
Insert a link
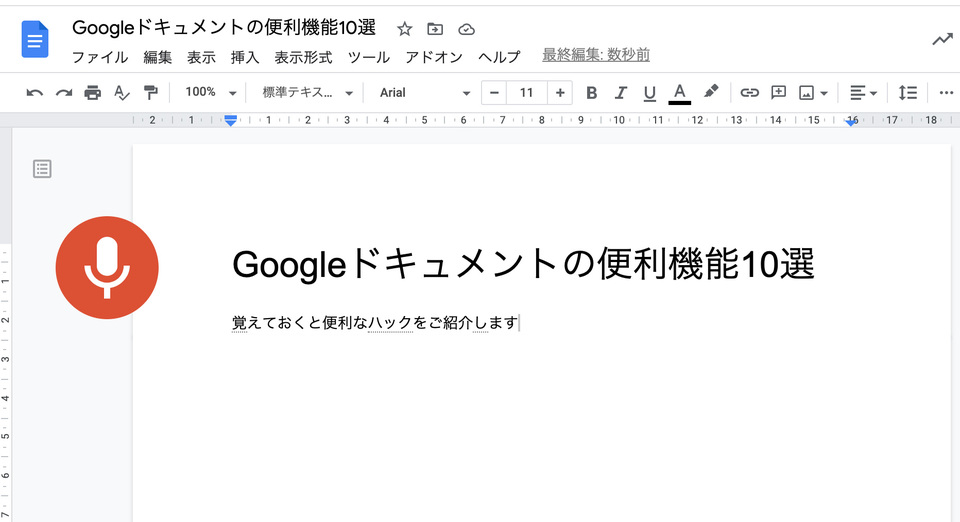coord(749,93)
